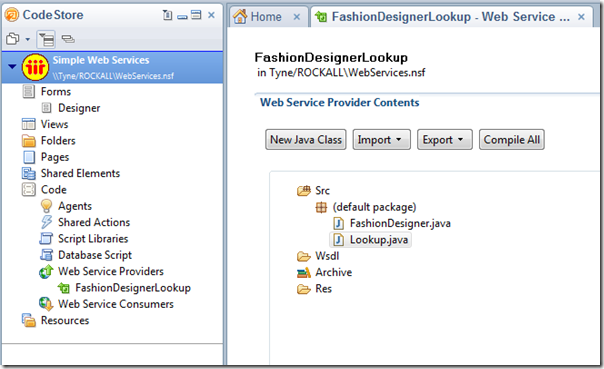The width and height of the screenshot is (604, 369).
Task: Select the Src folder
Action: pos(322,191)
